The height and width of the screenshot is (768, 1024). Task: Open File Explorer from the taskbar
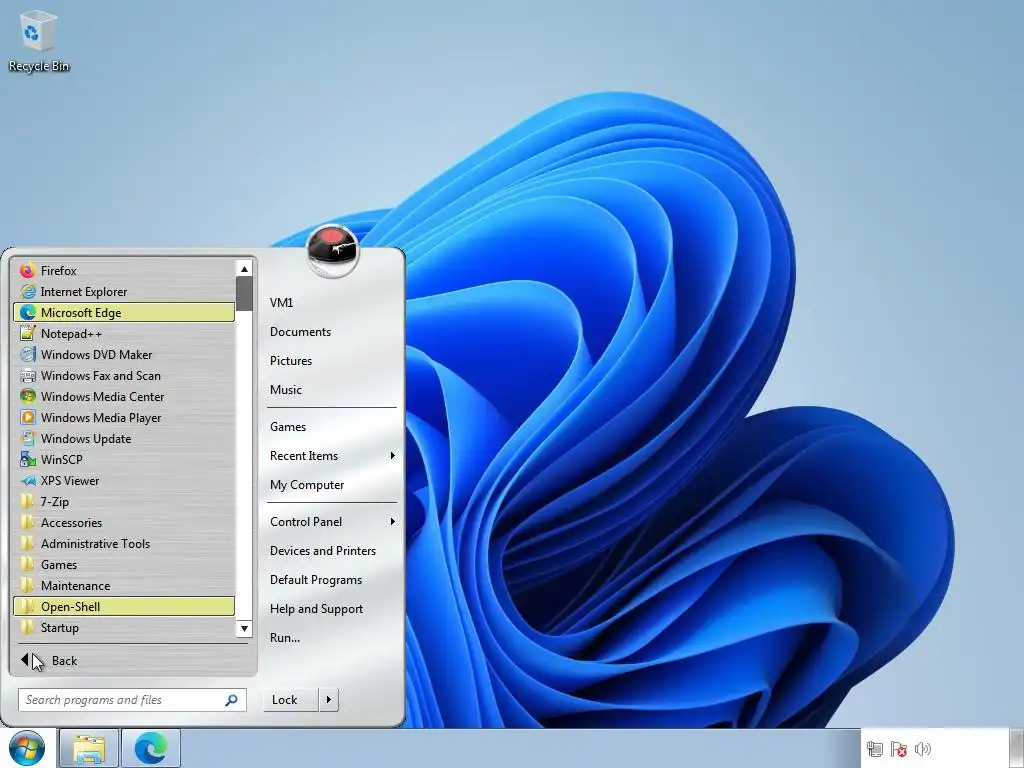89,748
